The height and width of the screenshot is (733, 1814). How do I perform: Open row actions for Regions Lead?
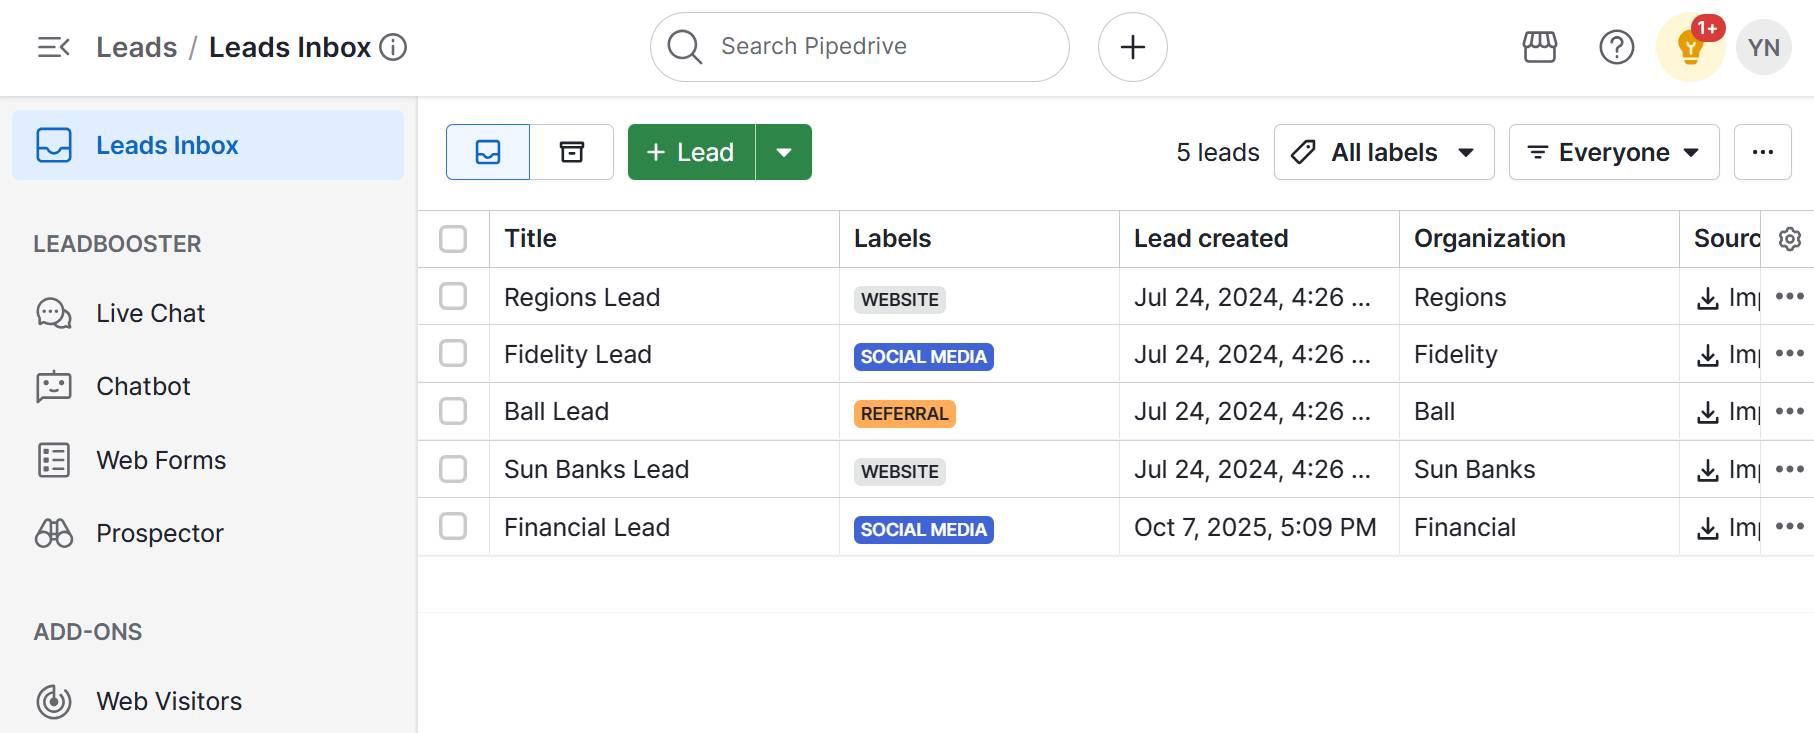pos(1790,296)
